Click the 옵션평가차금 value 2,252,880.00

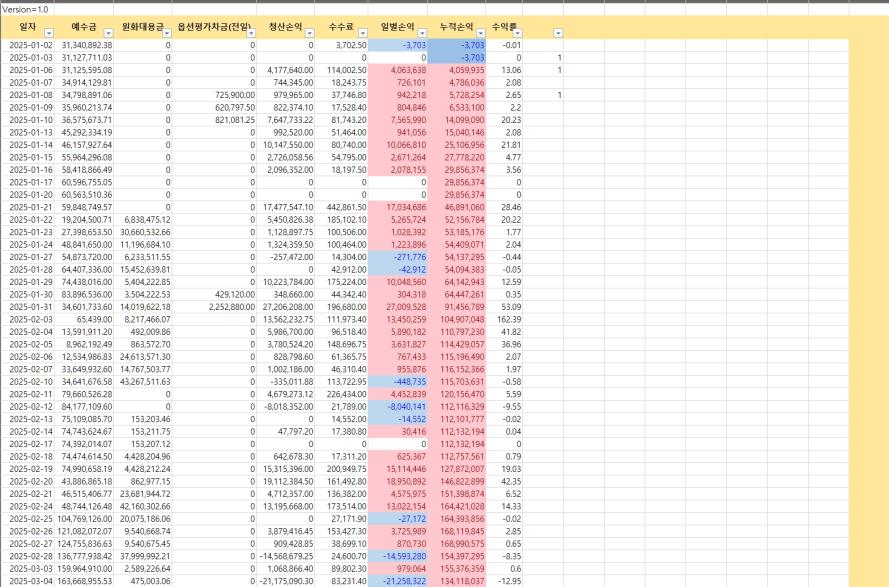pos(214,307)
